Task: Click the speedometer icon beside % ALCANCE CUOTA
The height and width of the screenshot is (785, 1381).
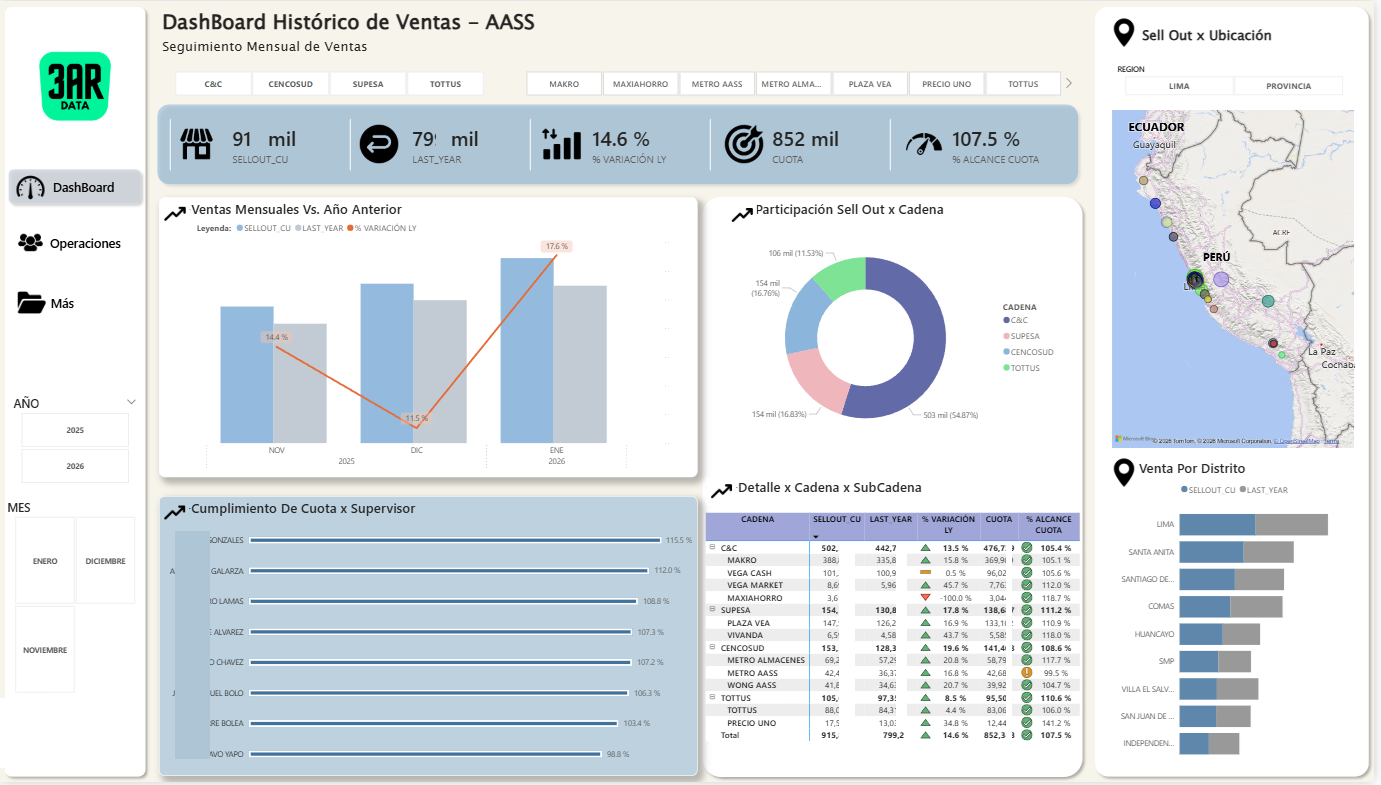Action: (923, 145)
